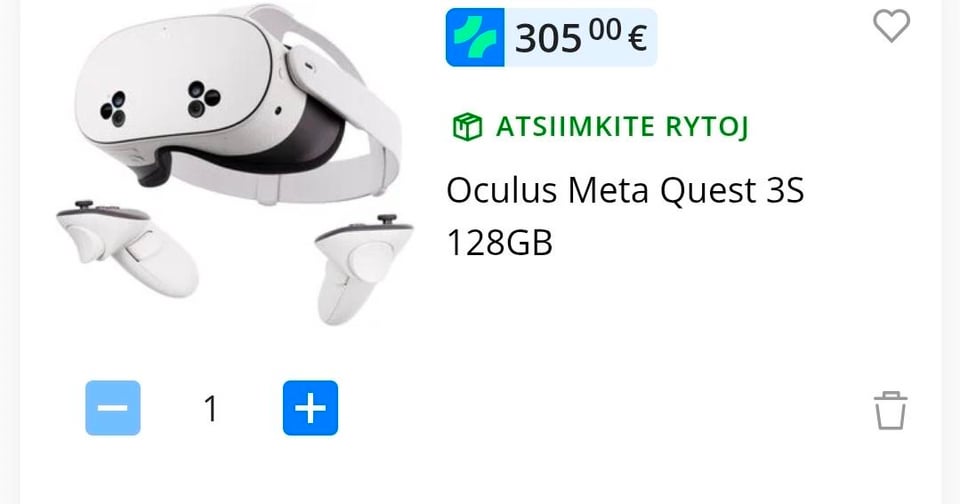Increase quantity with the blue plus button
960x504 pixels.
310,408
